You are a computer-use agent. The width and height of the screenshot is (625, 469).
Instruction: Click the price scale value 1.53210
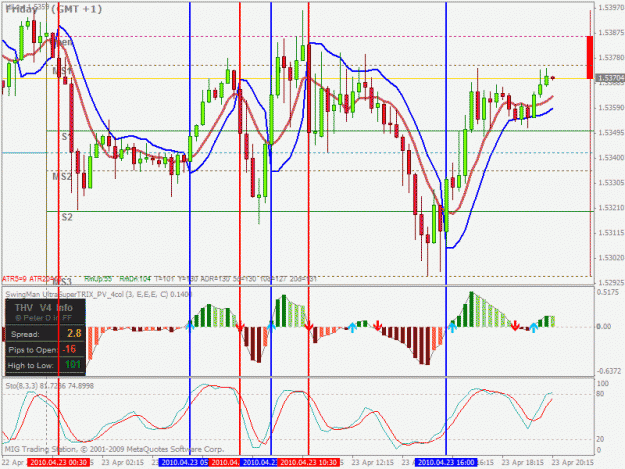610,208
